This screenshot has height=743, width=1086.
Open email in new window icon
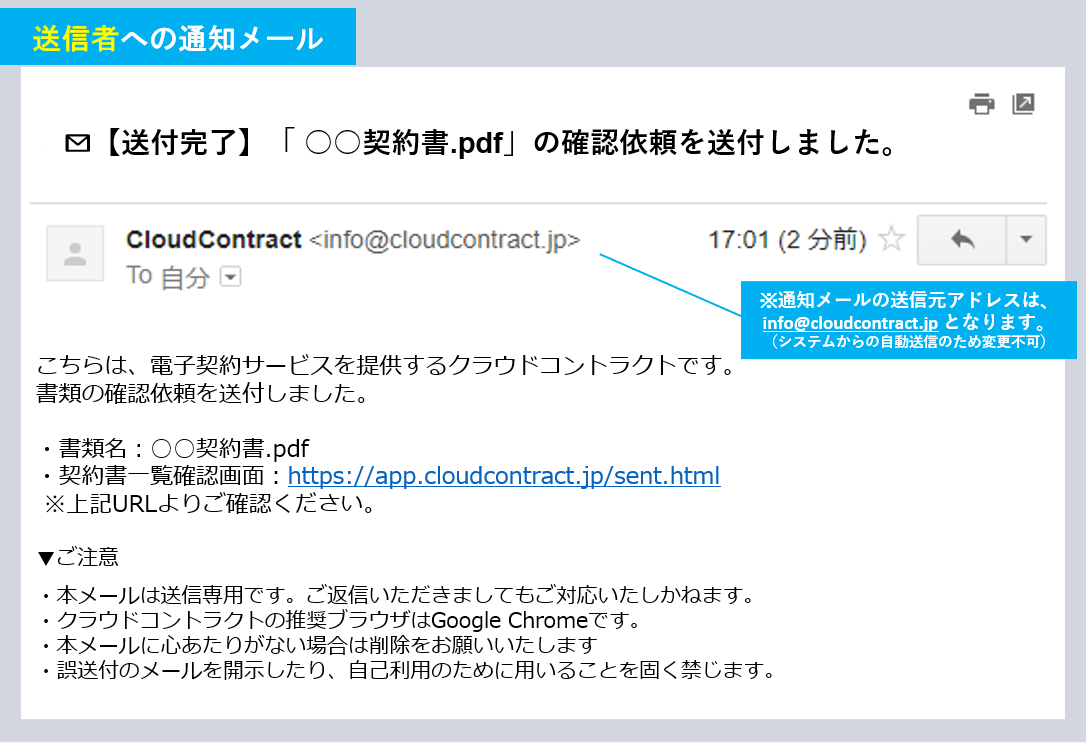(1024, 104)
